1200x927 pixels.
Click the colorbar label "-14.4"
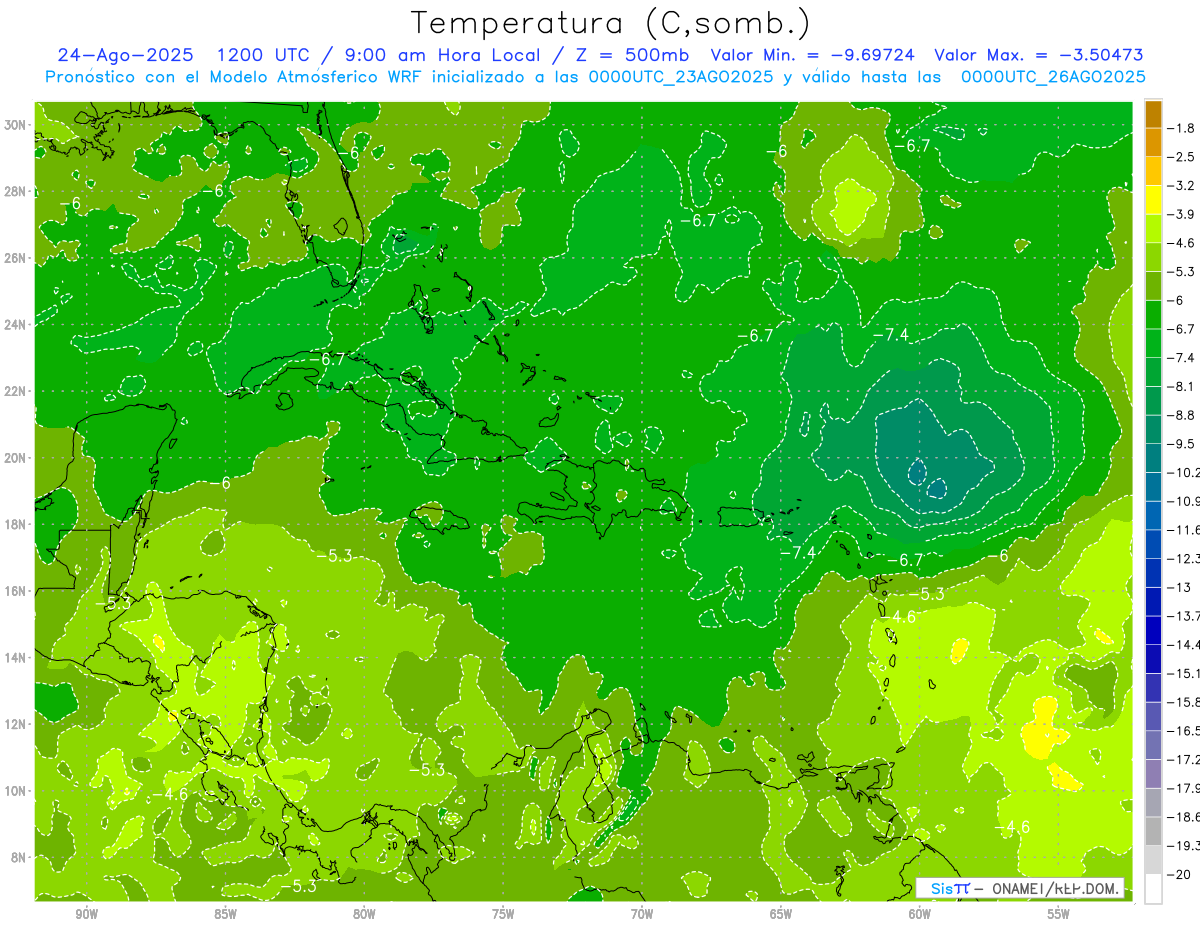(1183, 644)
